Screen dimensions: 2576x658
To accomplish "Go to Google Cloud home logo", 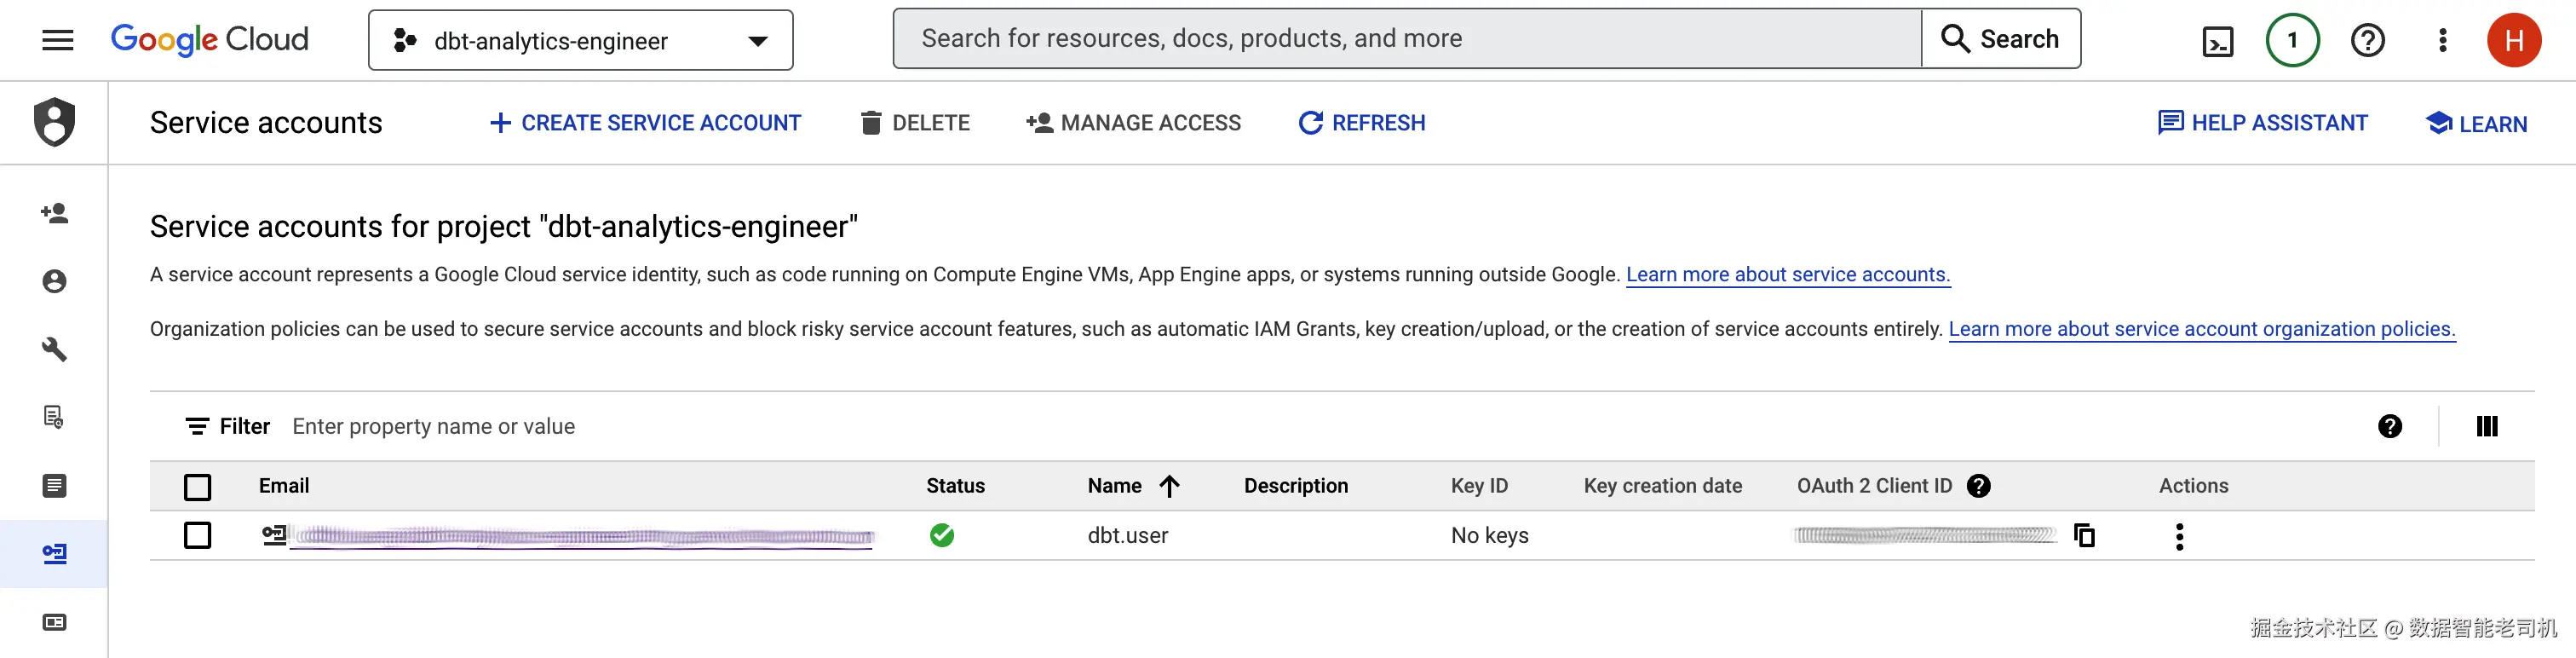I will click(x=209, y=39).
